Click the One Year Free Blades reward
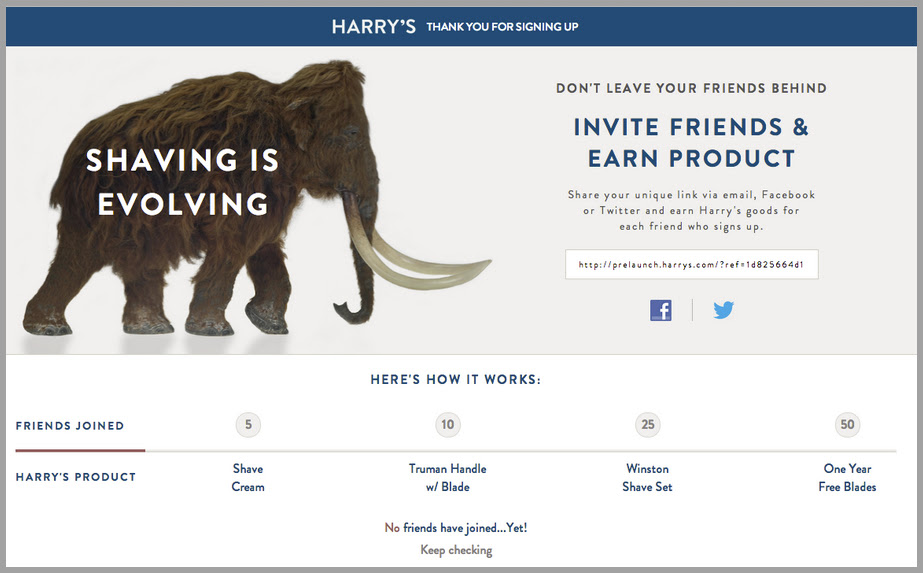This screenshot has height=573, width=923. (847, 478)
